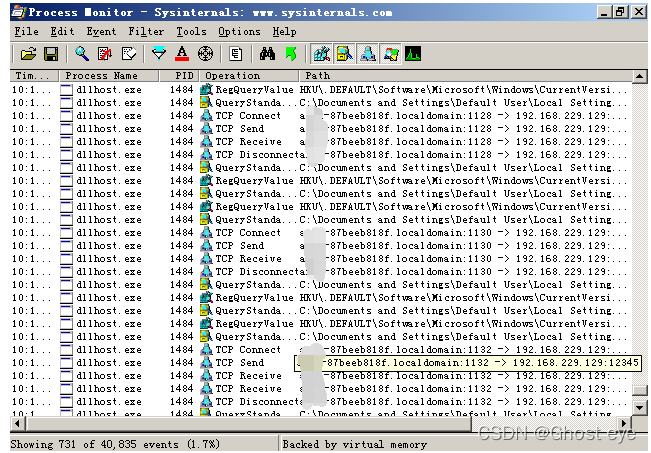Toggle event capture magnifier icon
The height and width of the screenshot is (453, 651).
[81, 53]
